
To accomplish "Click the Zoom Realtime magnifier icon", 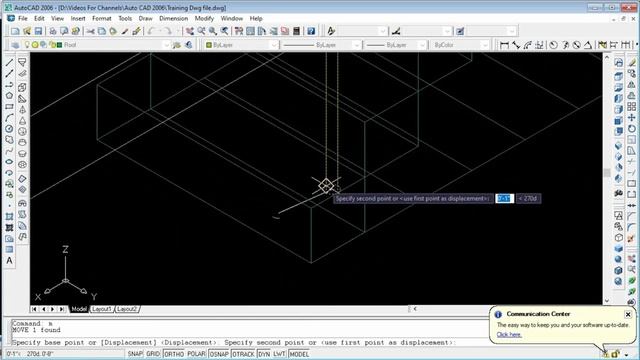I will click(x=201, y=31).
